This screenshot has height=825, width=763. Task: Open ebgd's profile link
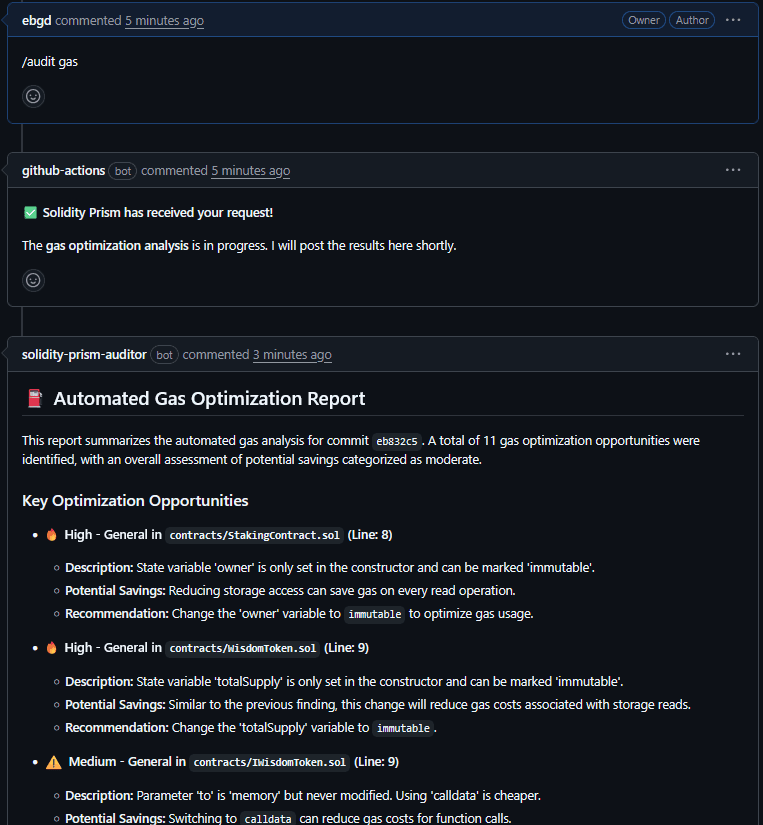click(36, 19)
